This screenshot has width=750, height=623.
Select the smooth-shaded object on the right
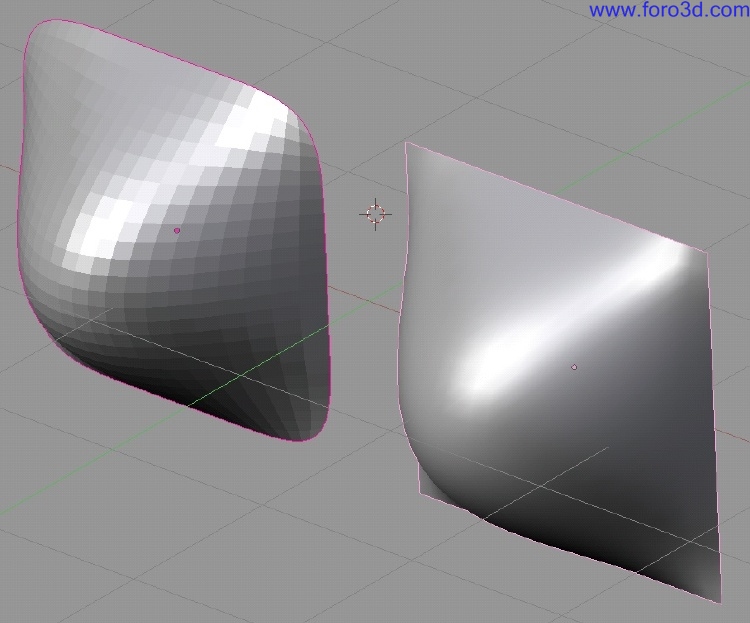click(560, 373)
